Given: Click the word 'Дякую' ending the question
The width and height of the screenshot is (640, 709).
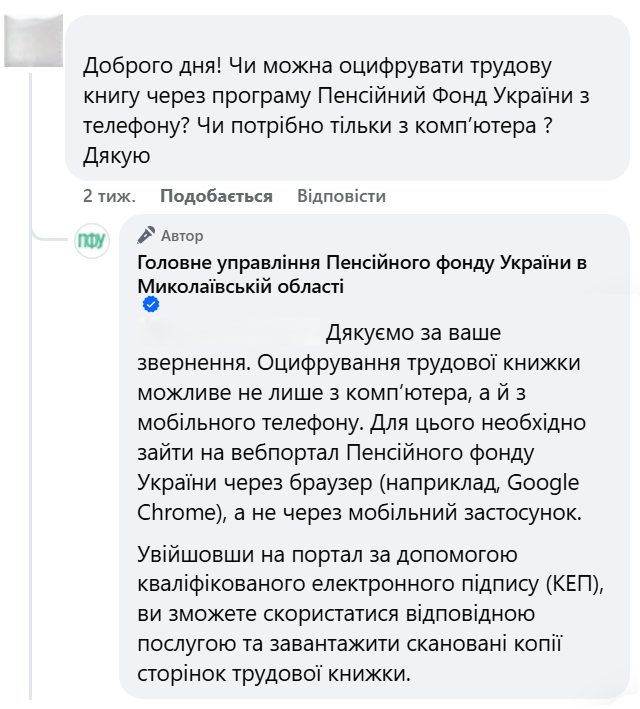Looking at the screenshot, I should [116, 155].
